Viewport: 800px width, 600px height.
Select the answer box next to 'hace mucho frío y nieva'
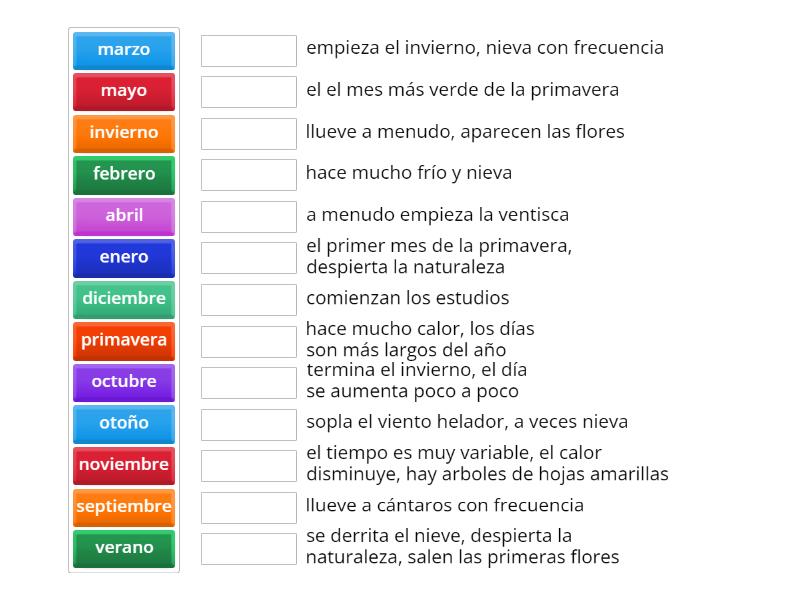[248, 172]
